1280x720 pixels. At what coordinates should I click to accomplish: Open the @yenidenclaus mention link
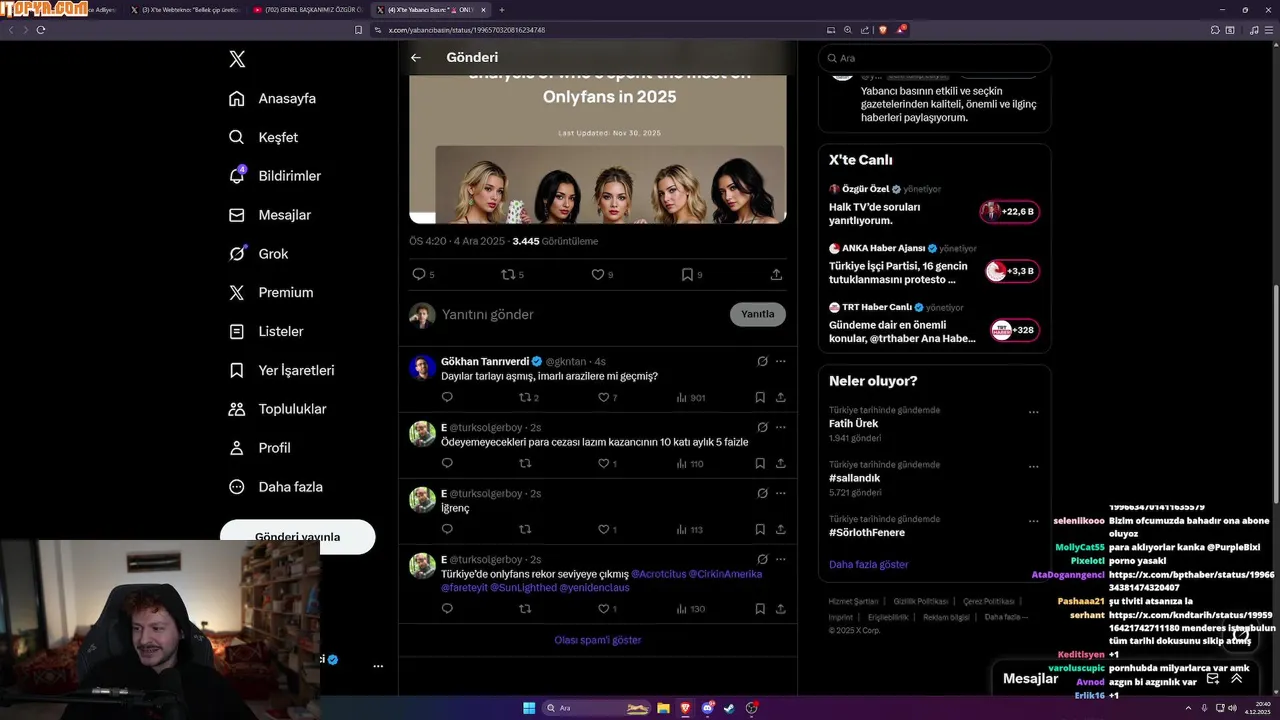[594, 588]
